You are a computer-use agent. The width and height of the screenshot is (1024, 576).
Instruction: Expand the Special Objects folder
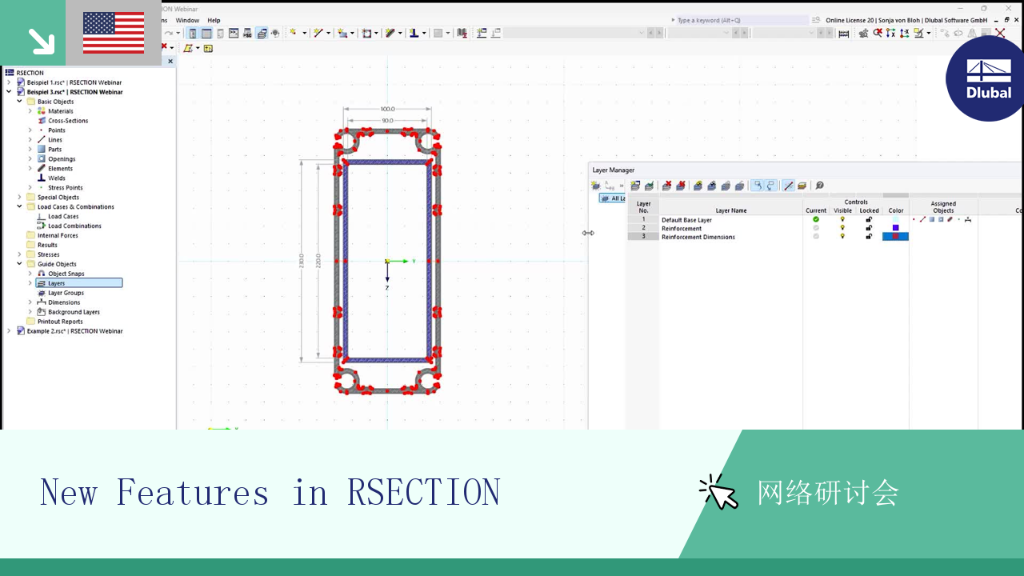pyautogui.click(x=20, y=197)
